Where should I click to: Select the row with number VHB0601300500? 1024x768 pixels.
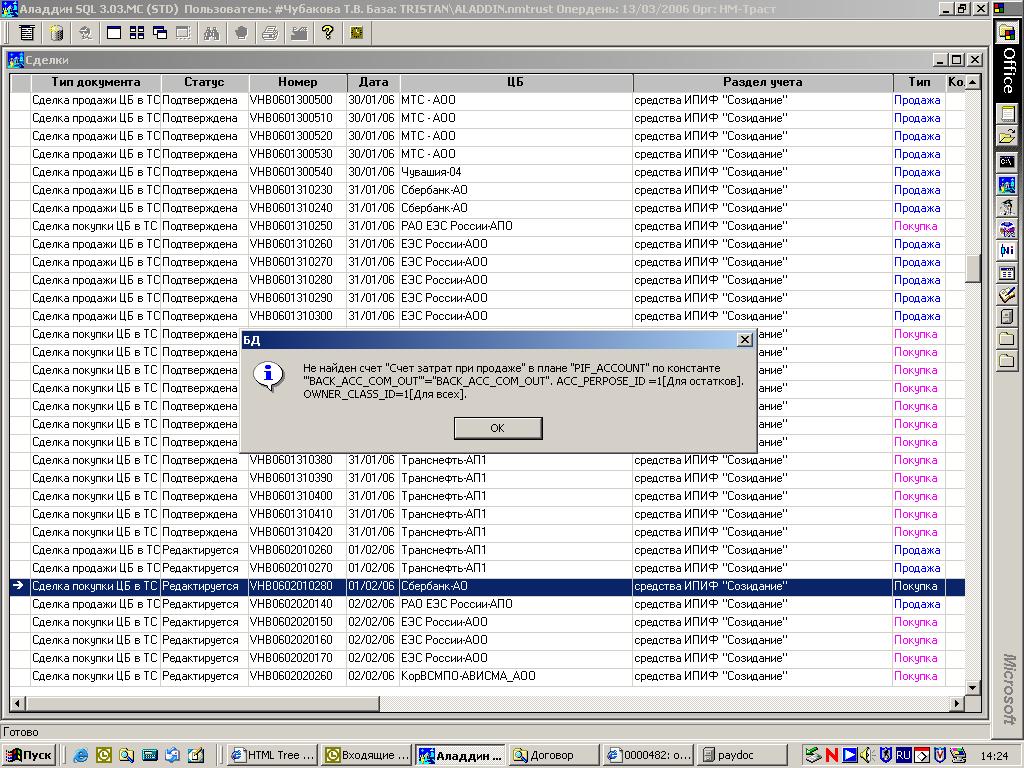(488, 101)
